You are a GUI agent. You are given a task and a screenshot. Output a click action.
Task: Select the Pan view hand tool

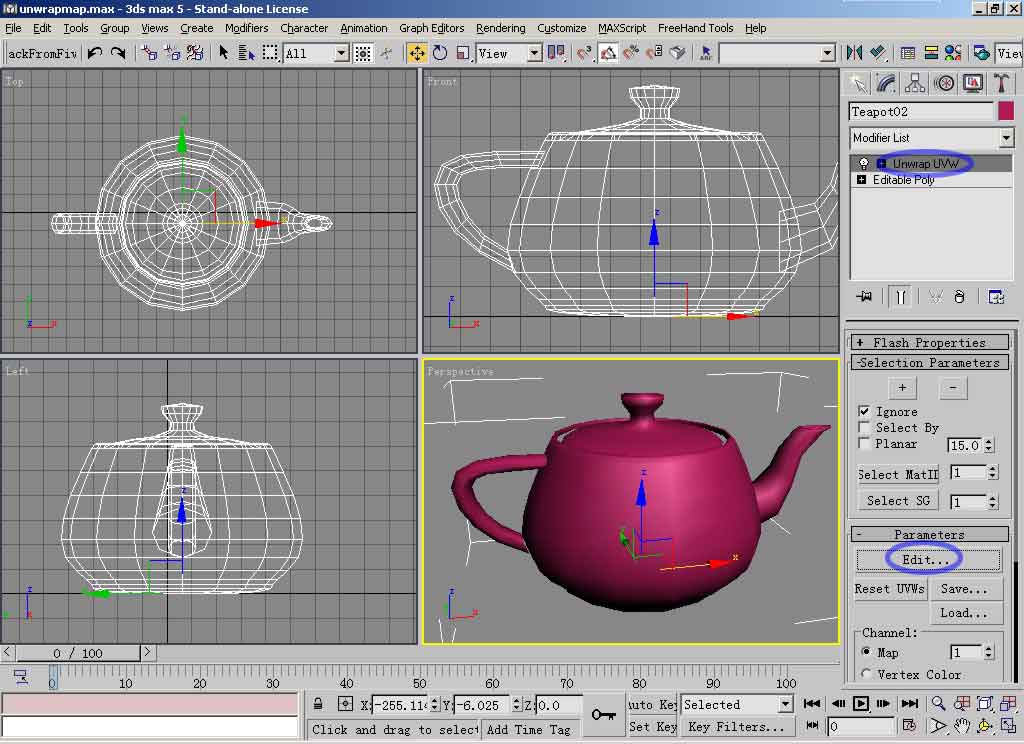[962, 726]
